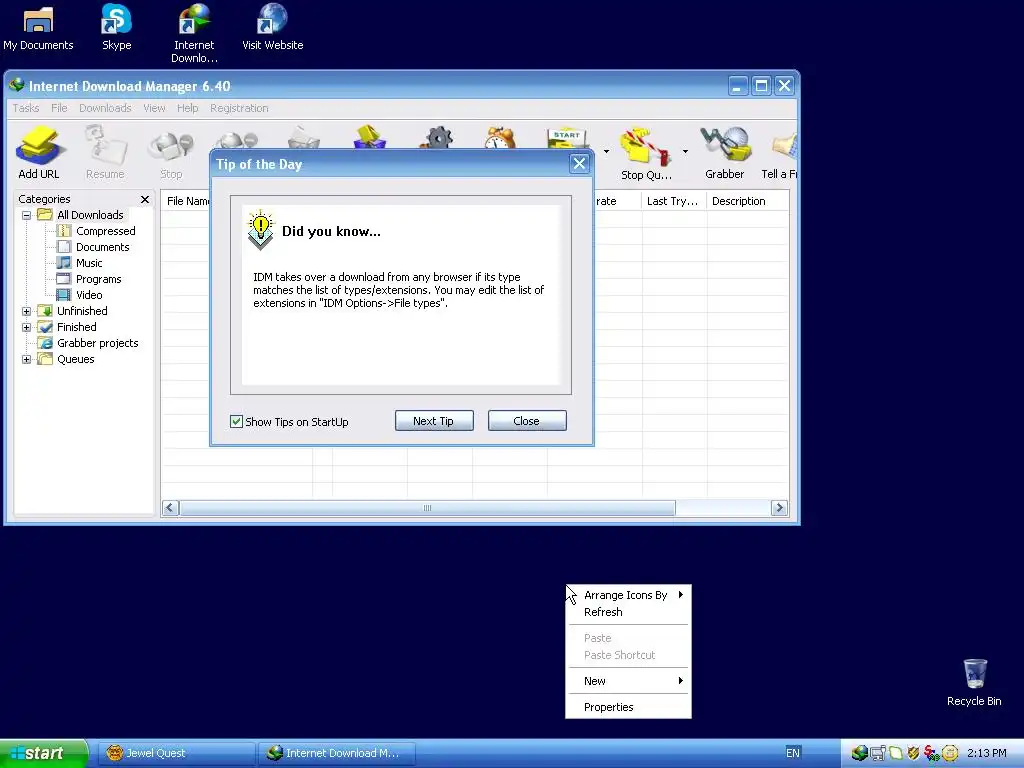Viewport: 1024px width, 768px height.
Task: Expand the Finished tree node
Action: pyautogui.click(x=27, y=327)
